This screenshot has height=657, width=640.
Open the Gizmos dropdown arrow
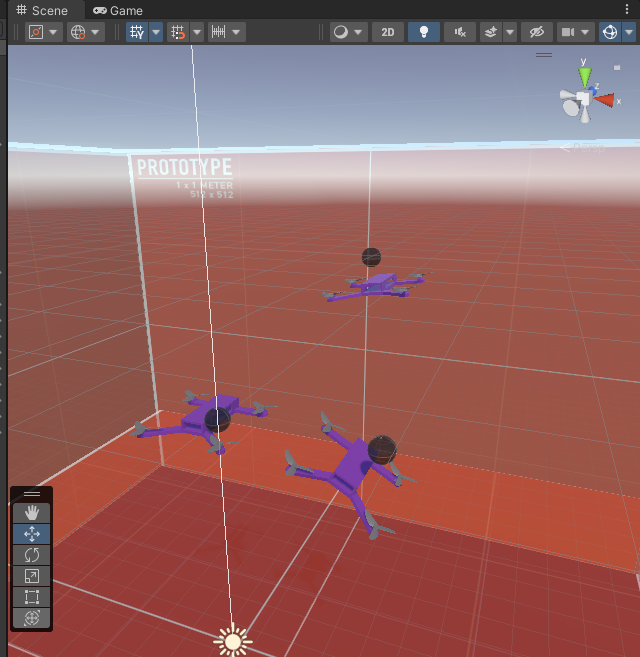[629, 32]
